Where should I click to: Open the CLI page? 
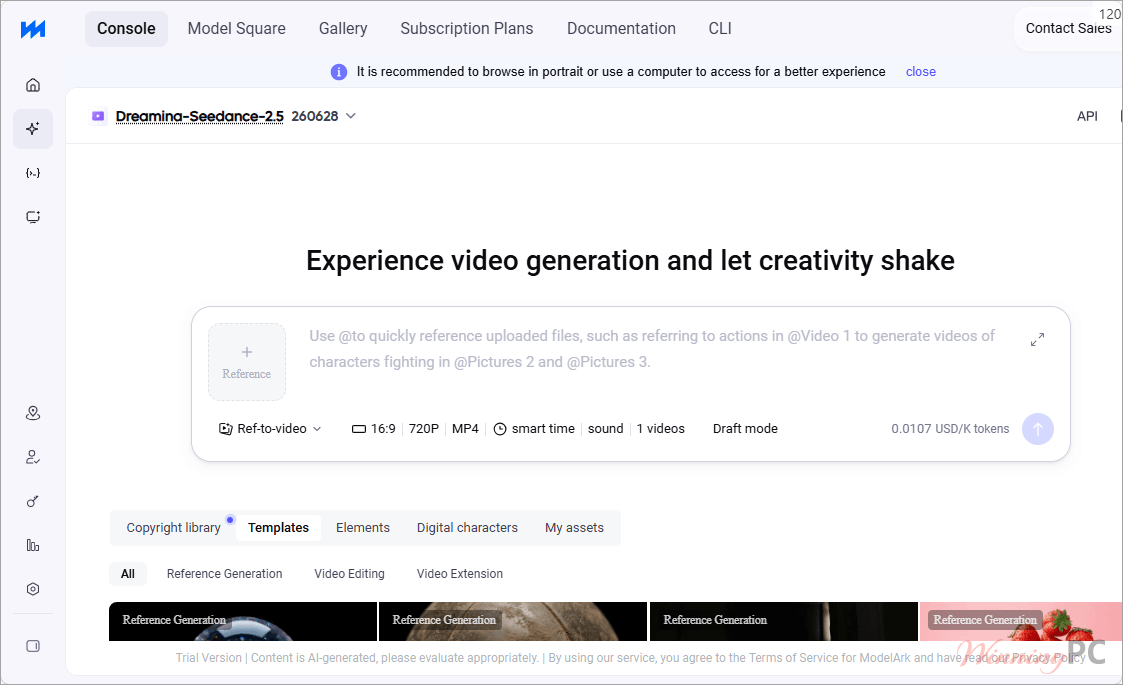[x=720, y=29]
